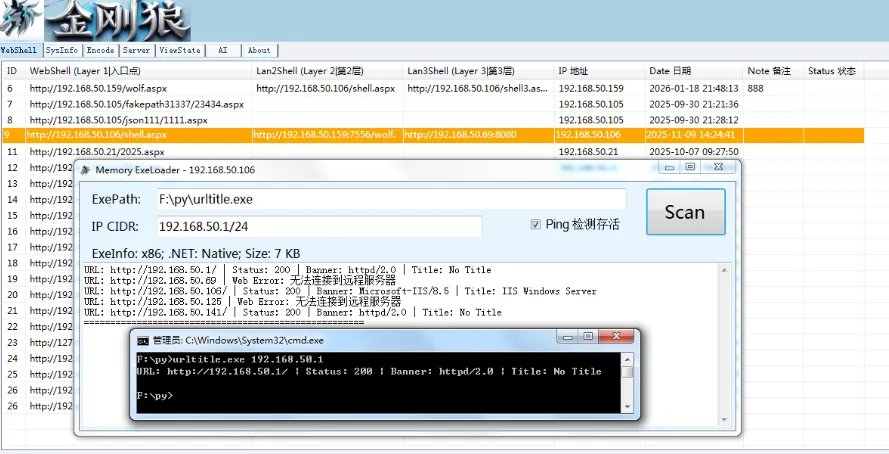Click the cmd.exe window title icon
Viewport: 889px width, 454px height.
pyautogui.click(x=143, y=341)
